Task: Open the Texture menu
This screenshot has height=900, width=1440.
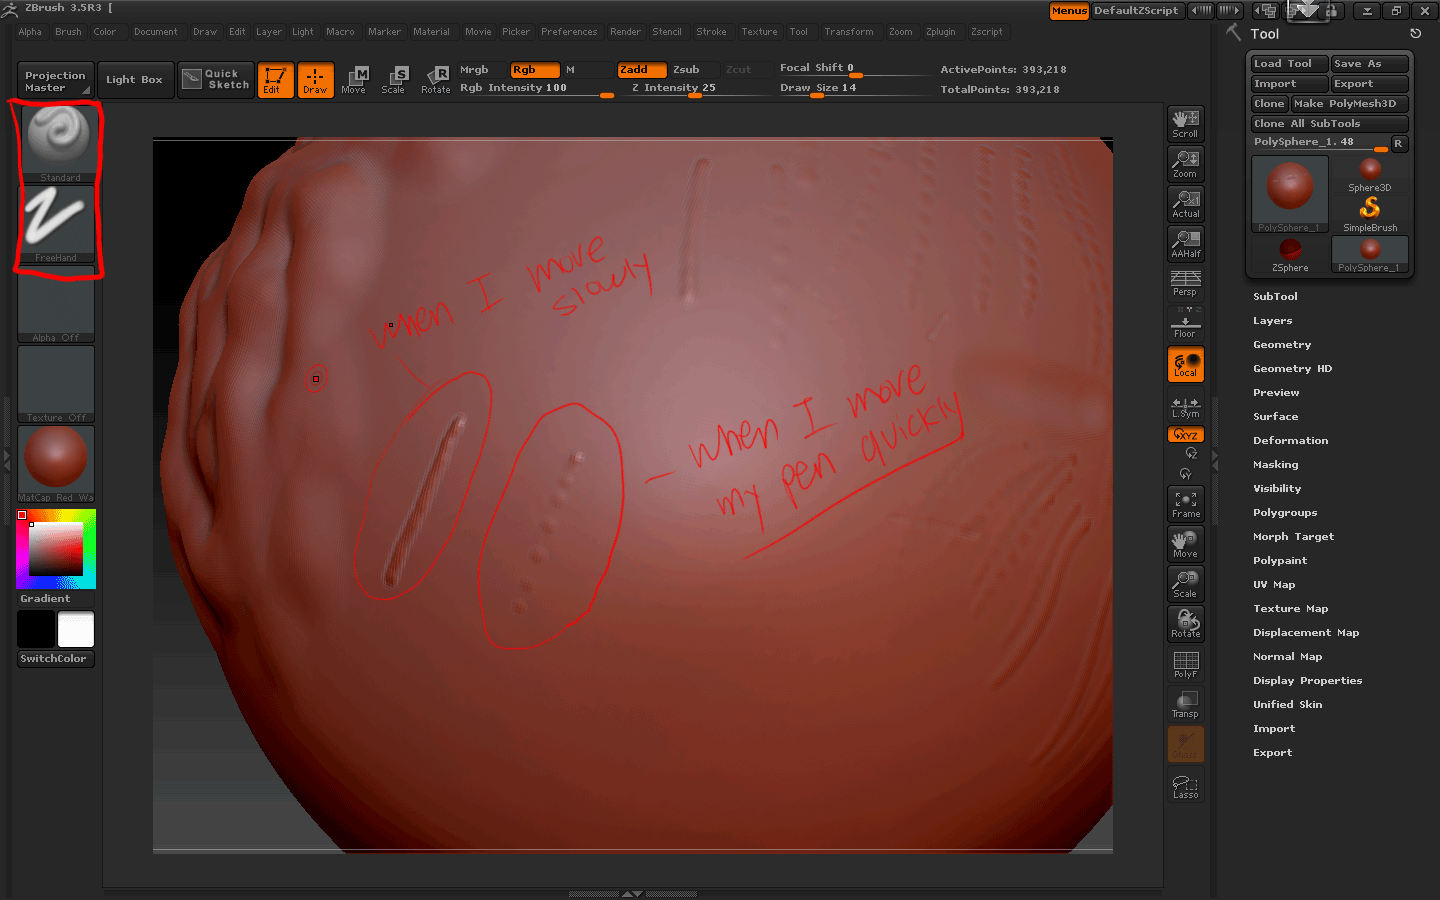Action: pyautogui.click(x=759, y=31)
